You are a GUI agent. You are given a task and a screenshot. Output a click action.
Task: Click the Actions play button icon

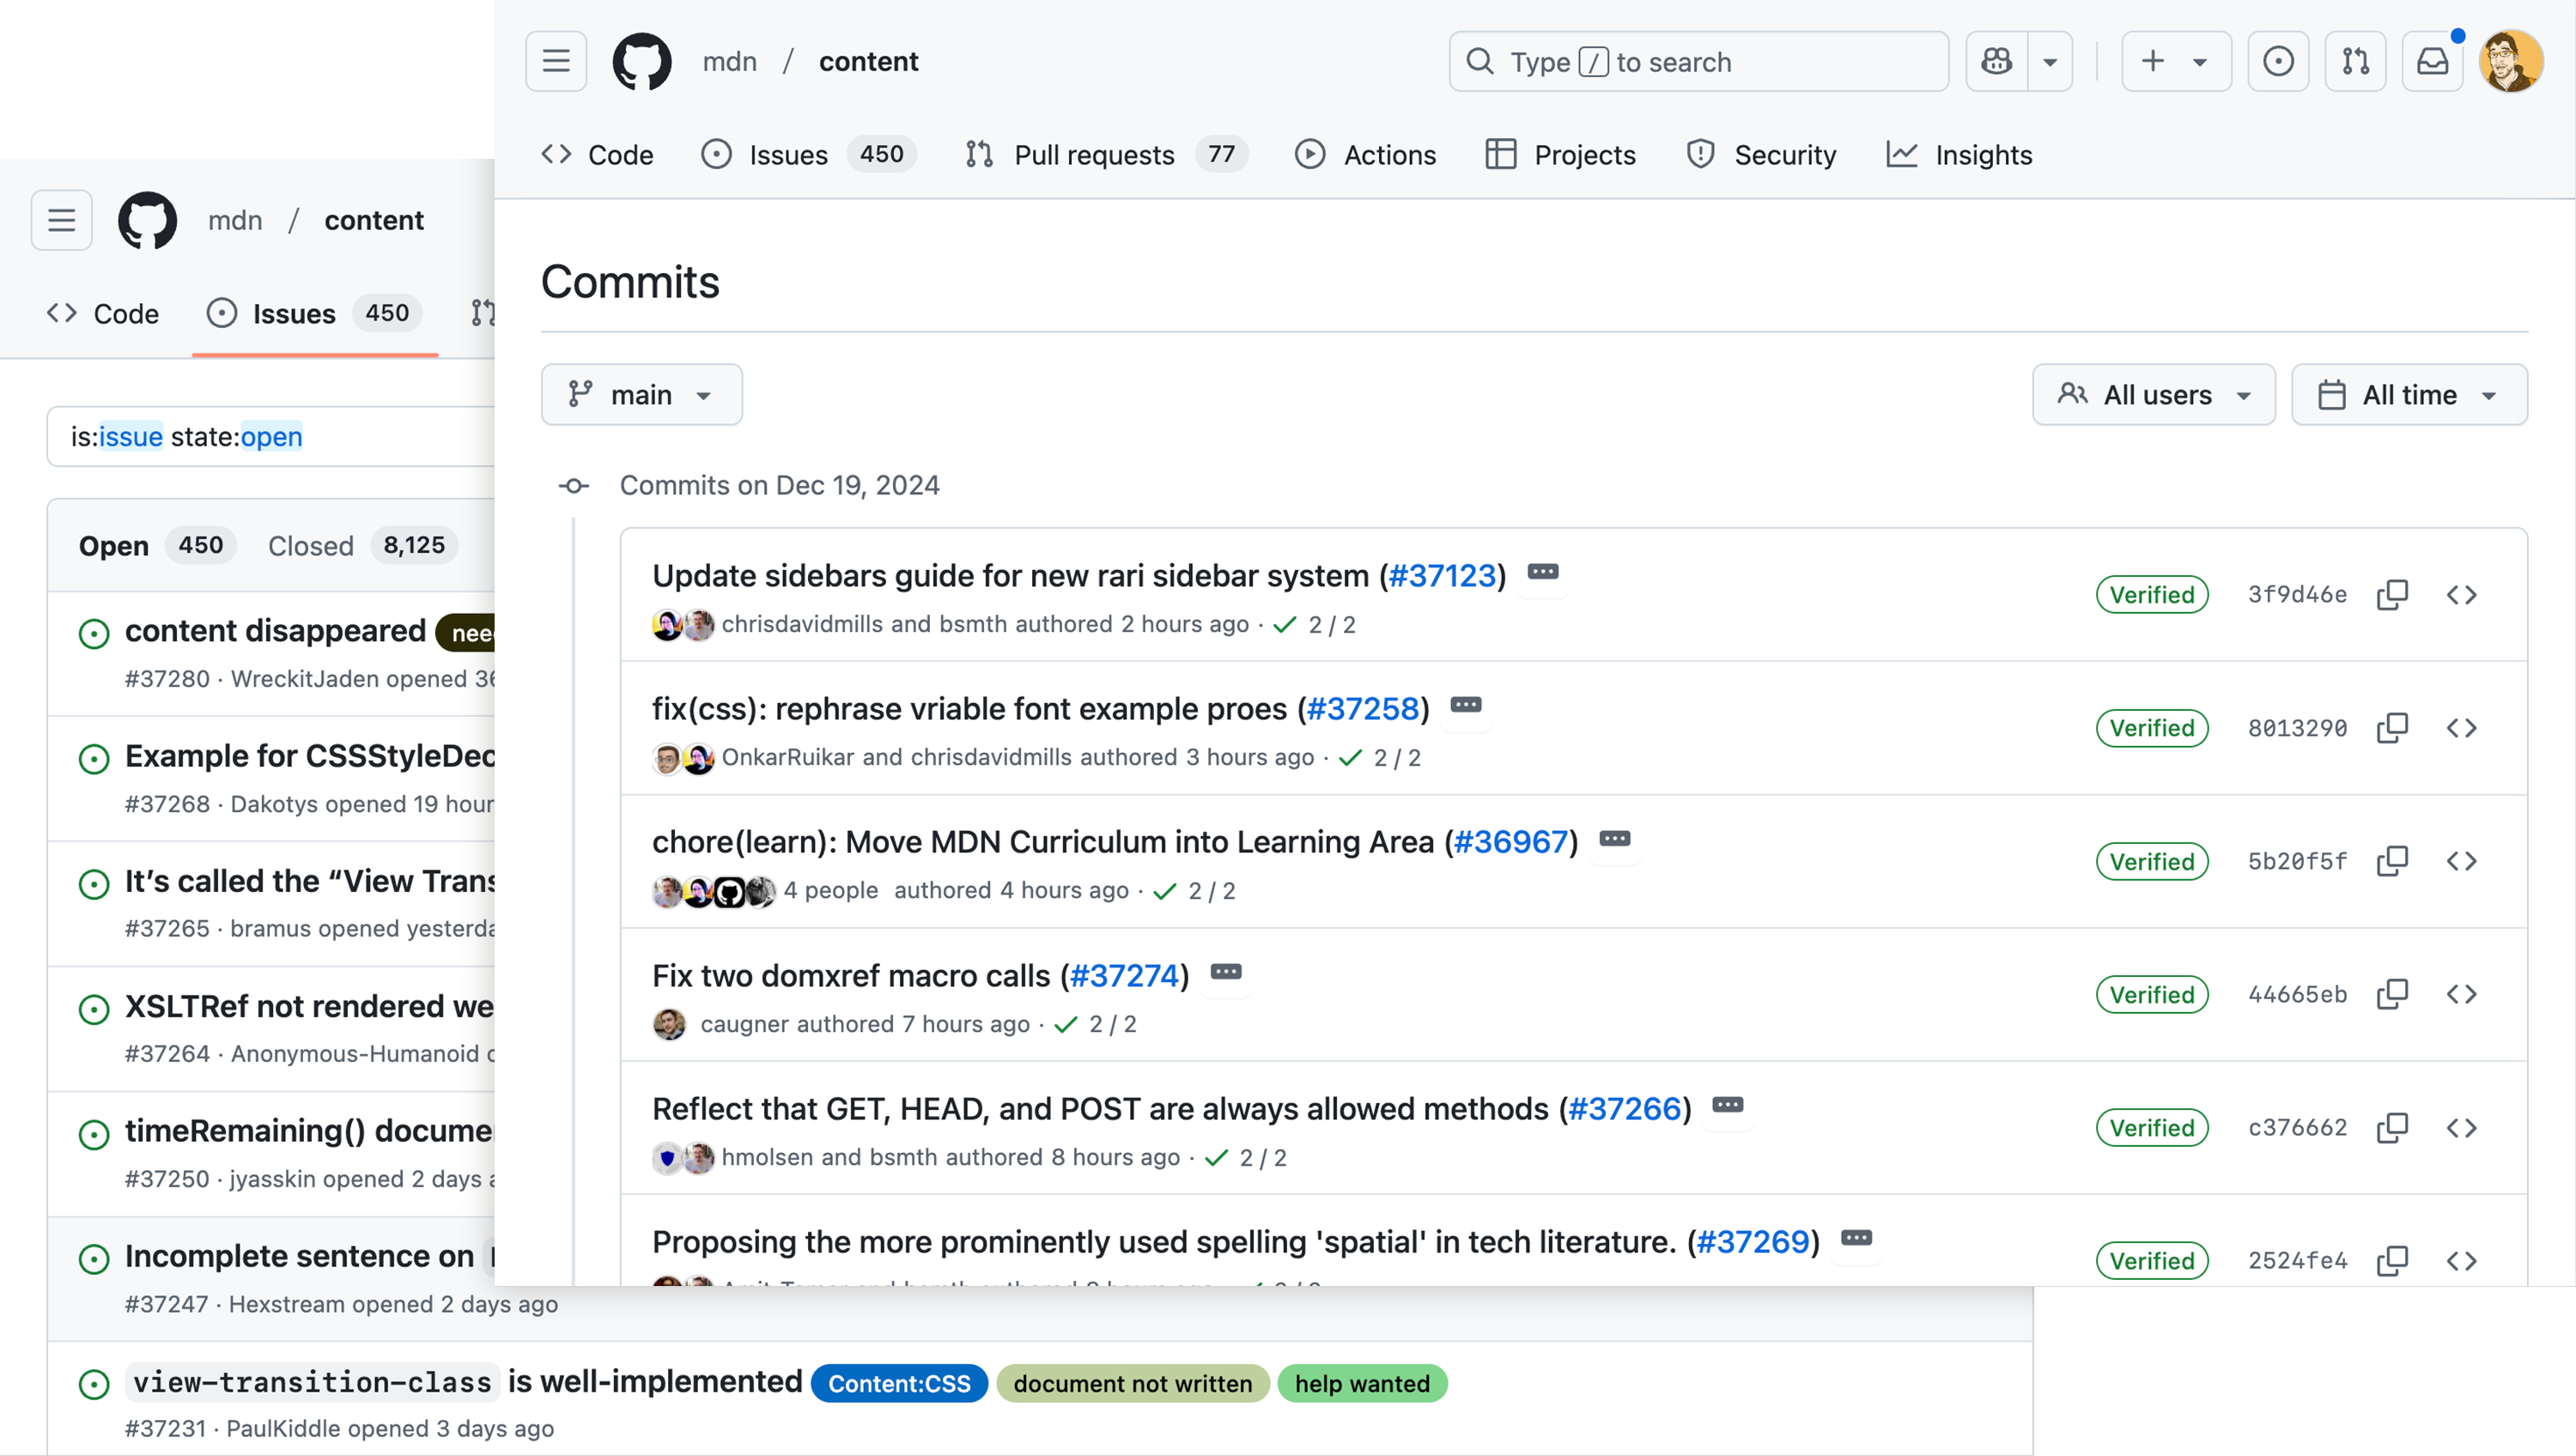(1308, 155)
